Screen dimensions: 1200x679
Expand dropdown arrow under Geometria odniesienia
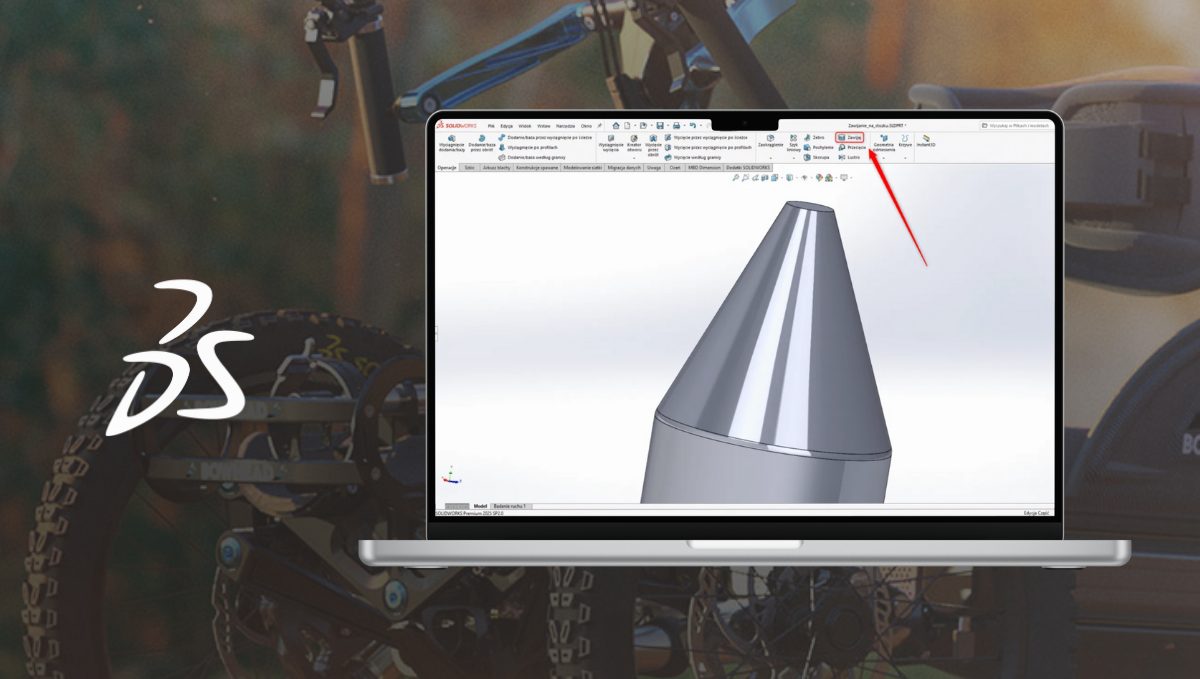pyautogui.click(x=884, y=158)
